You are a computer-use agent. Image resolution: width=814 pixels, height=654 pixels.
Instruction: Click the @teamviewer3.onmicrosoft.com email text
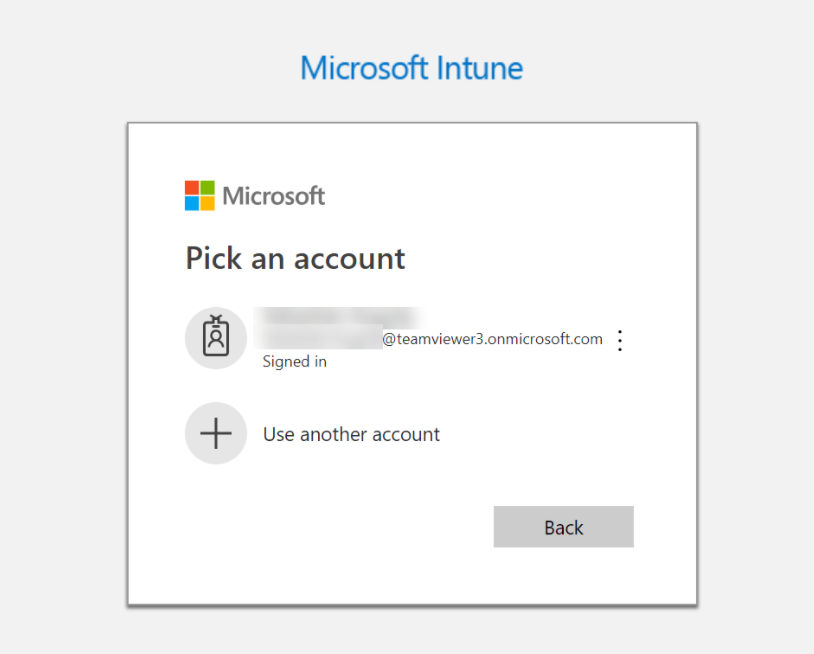click(492, 339)
